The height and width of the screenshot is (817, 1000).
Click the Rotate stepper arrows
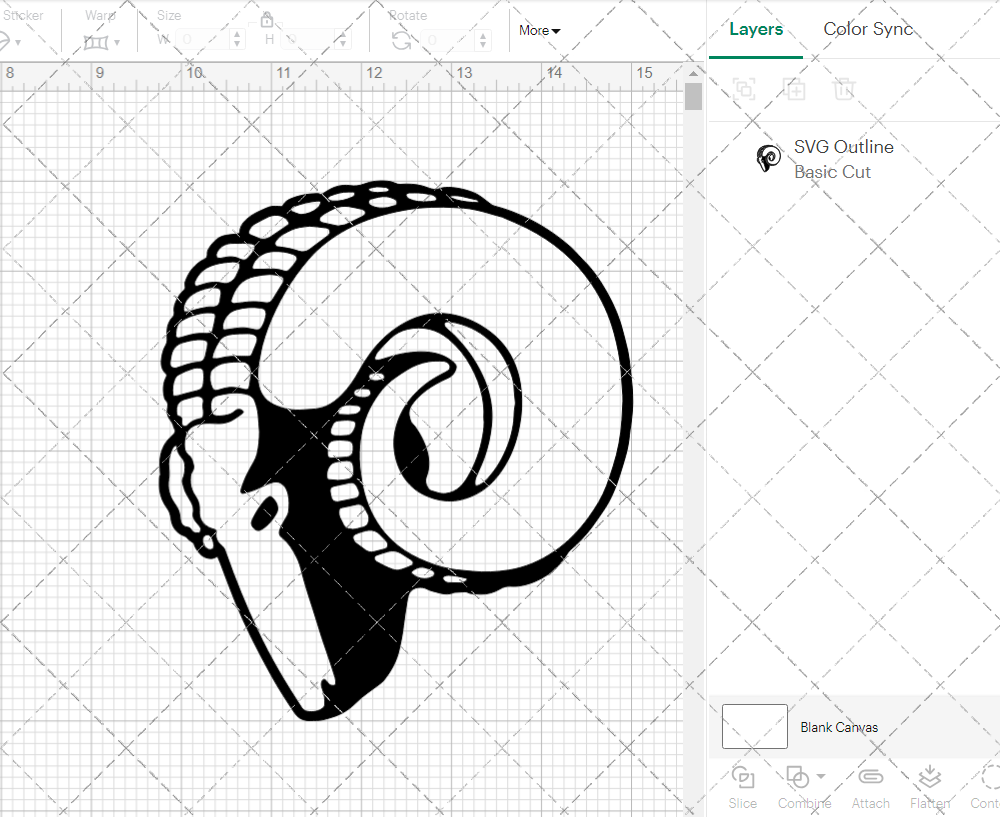[483, 40]
